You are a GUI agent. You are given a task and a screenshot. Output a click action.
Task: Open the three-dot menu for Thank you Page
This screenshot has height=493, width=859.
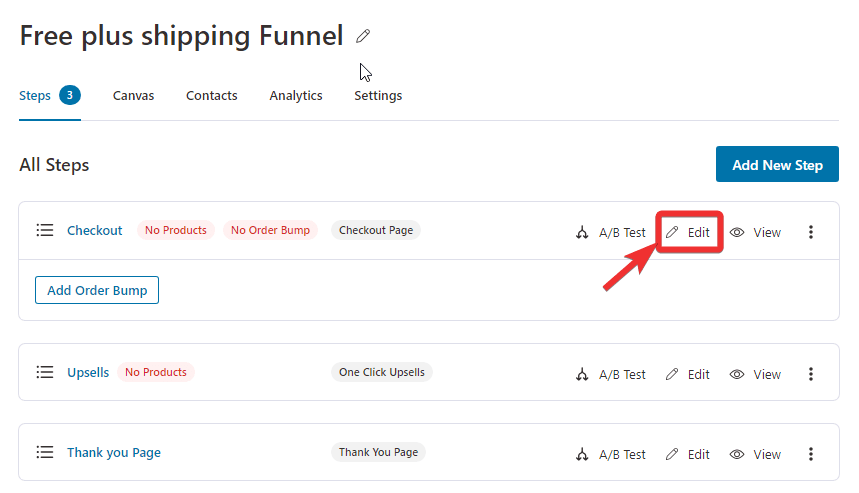[811, 455]
